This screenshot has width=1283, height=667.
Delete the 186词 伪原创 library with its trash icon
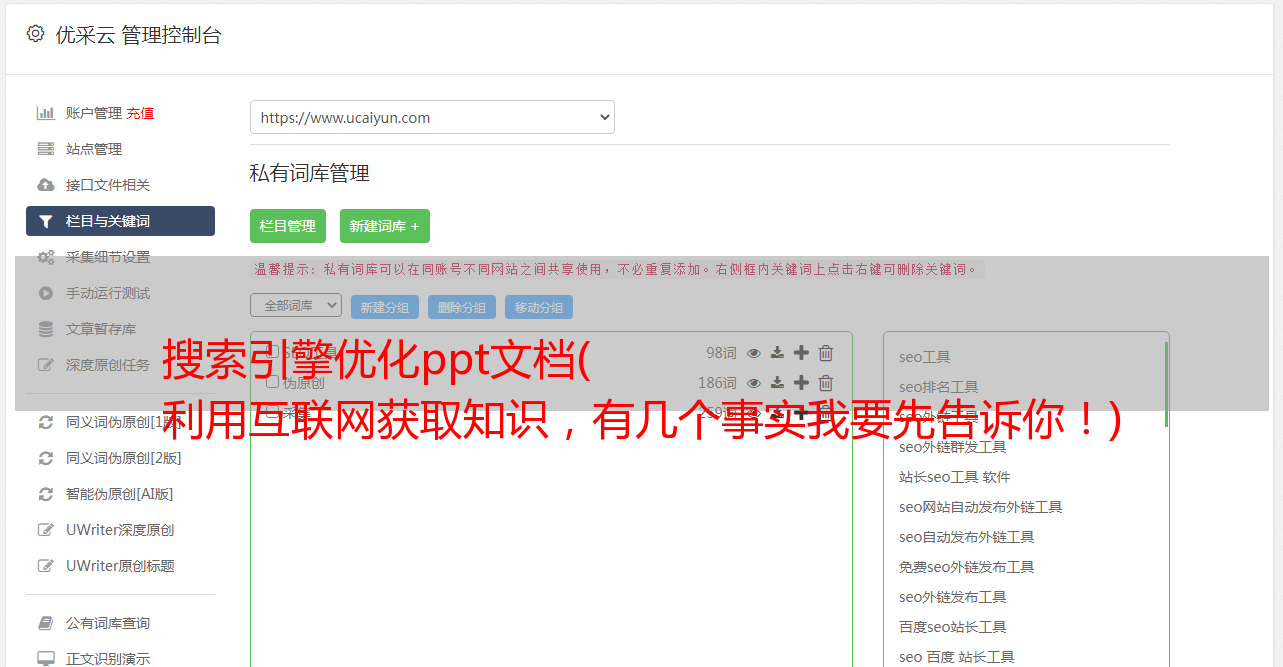pos(826,382)
